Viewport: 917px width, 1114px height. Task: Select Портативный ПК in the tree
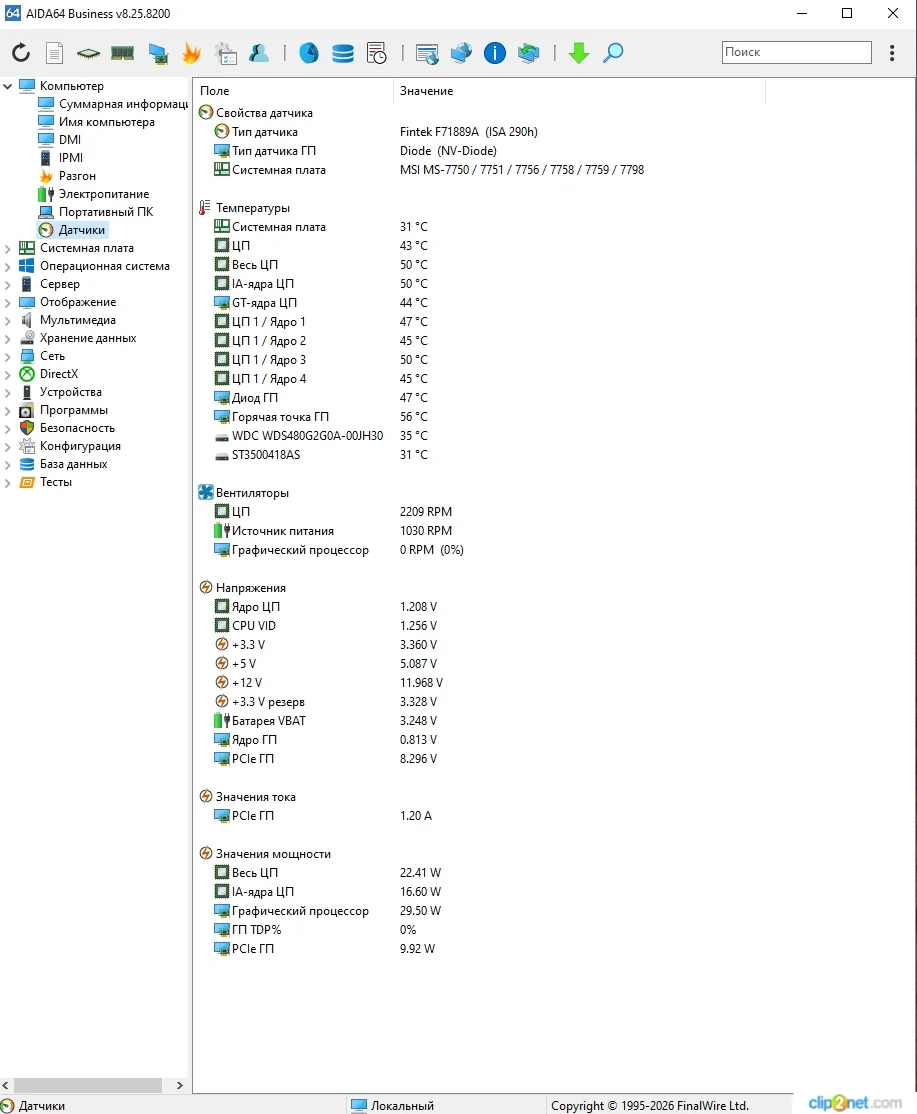pyautogui.click(x=96, y=212)
